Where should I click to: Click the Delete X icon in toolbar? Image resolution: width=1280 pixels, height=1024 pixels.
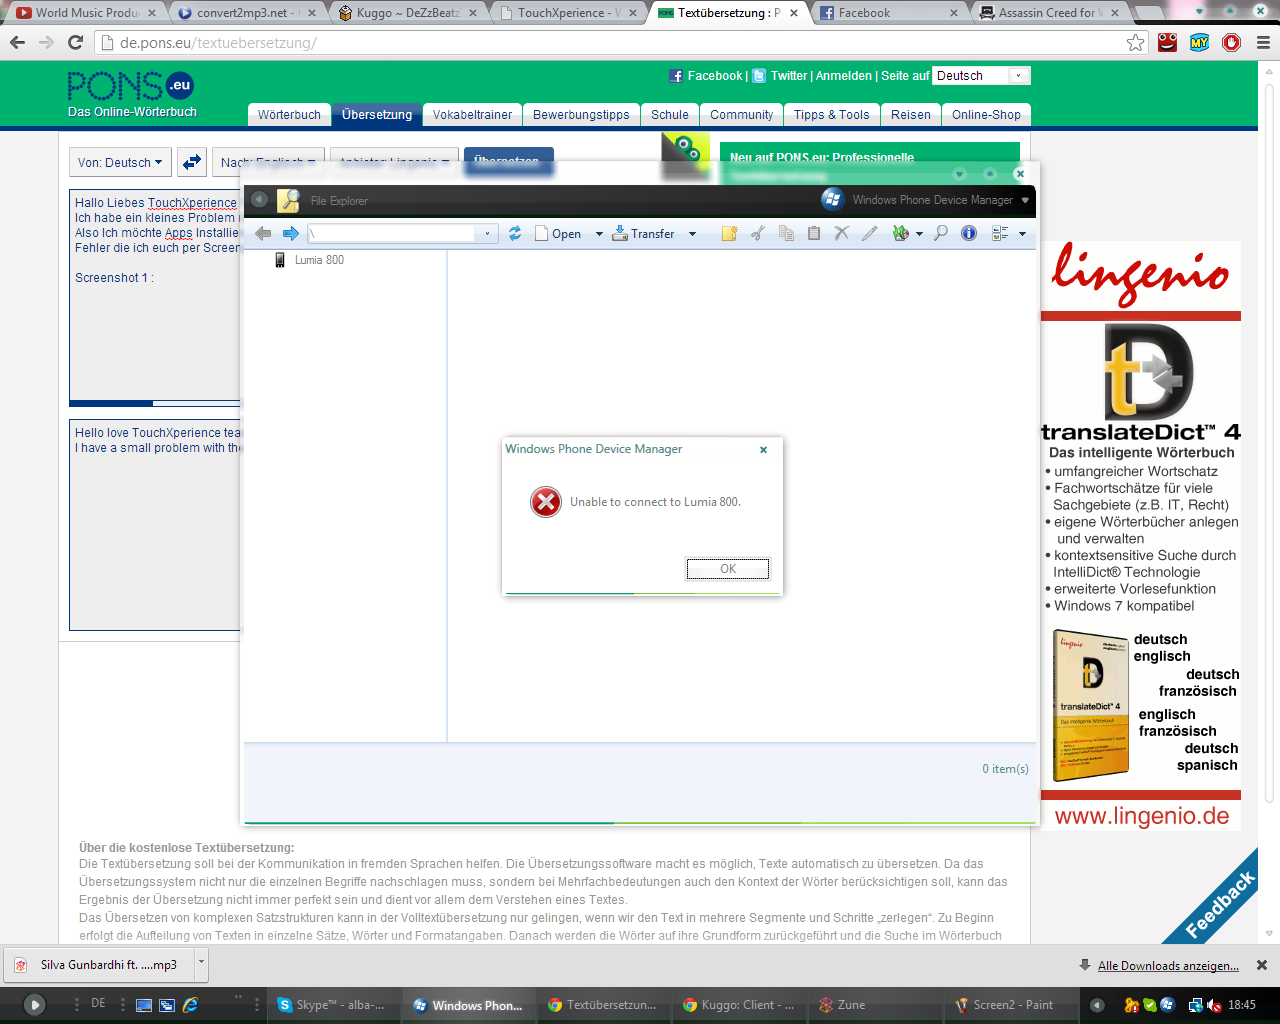tap(842, 233)
